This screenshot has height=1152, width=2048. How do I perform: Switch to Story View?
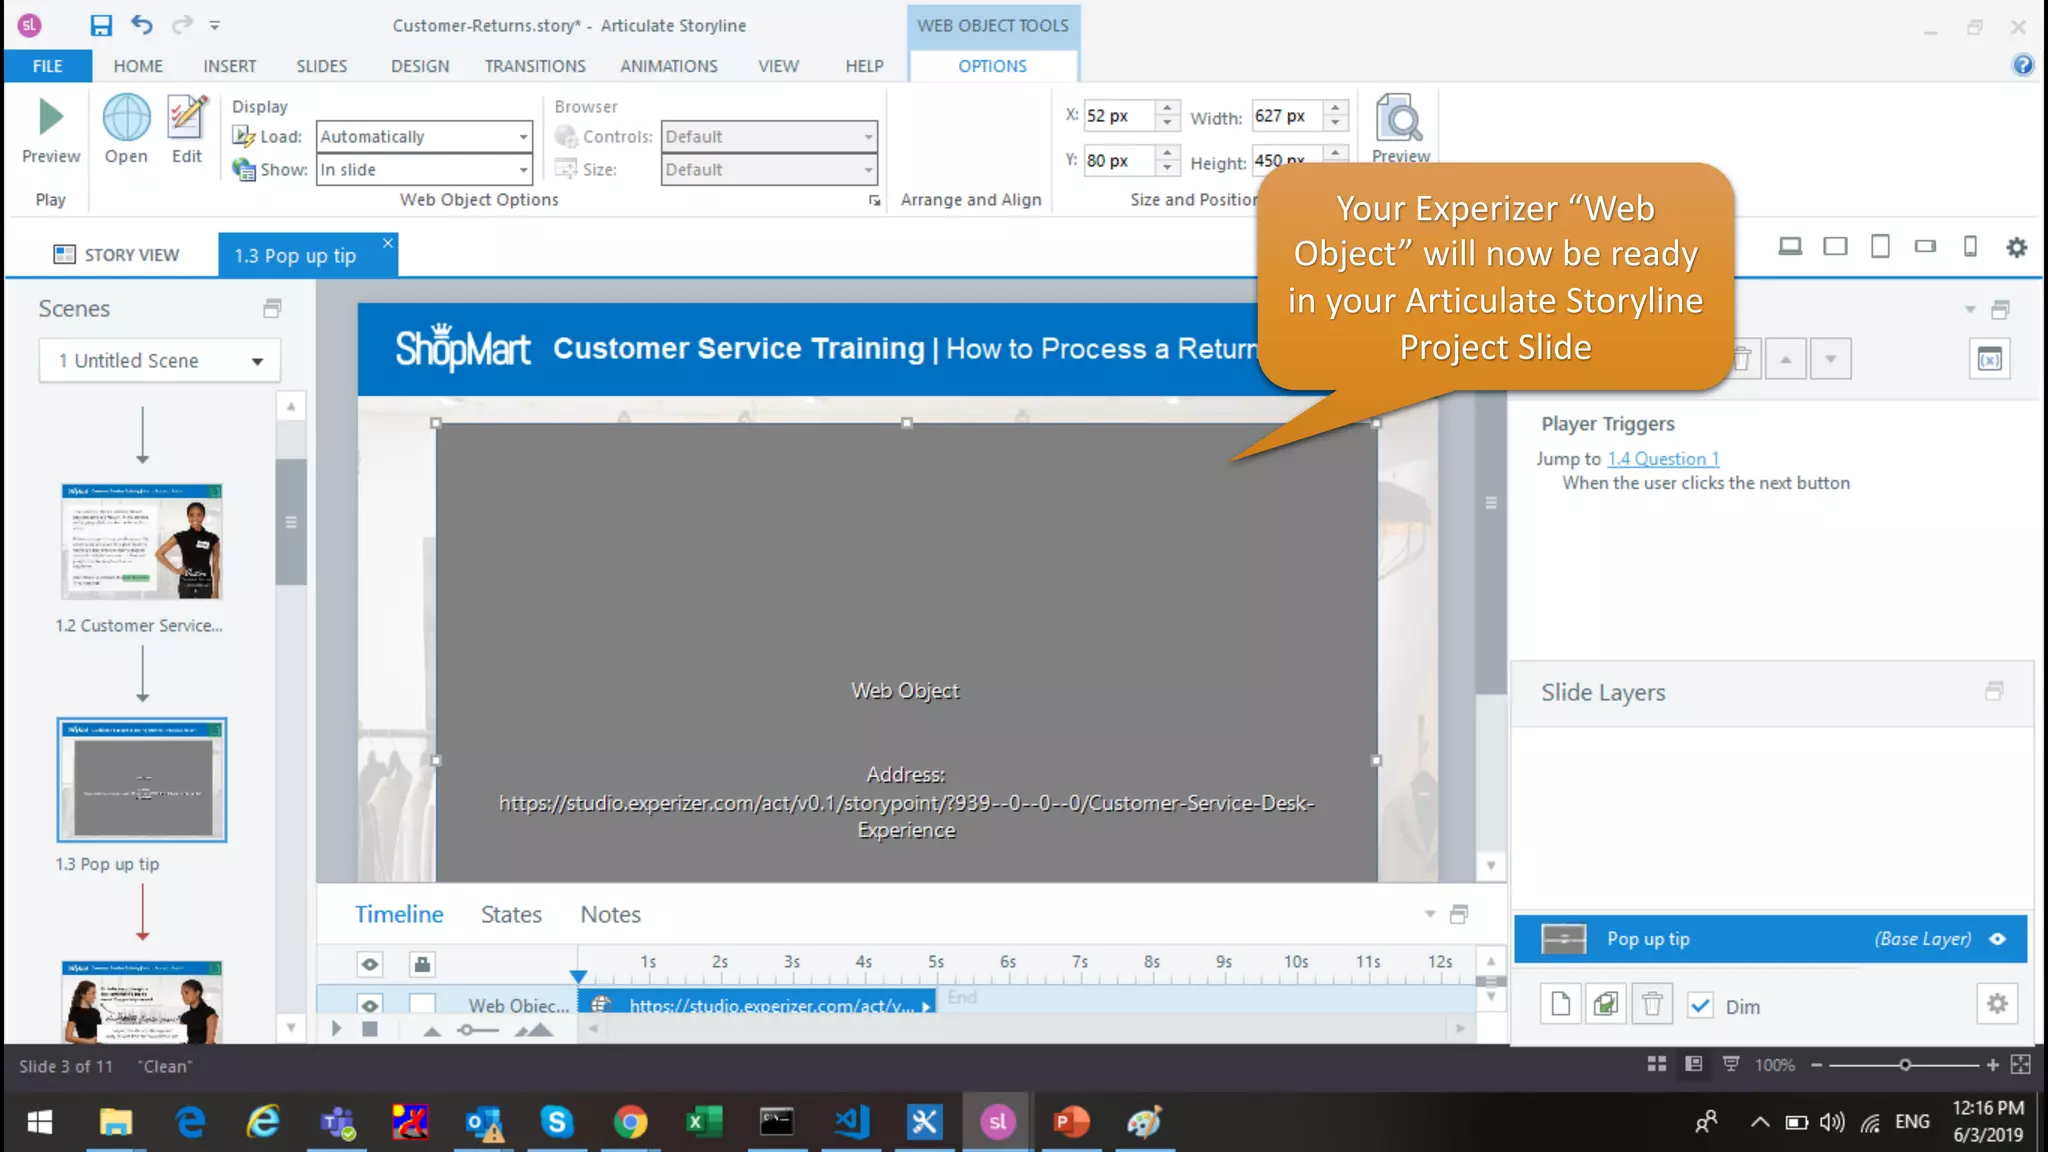pos(116,255)
